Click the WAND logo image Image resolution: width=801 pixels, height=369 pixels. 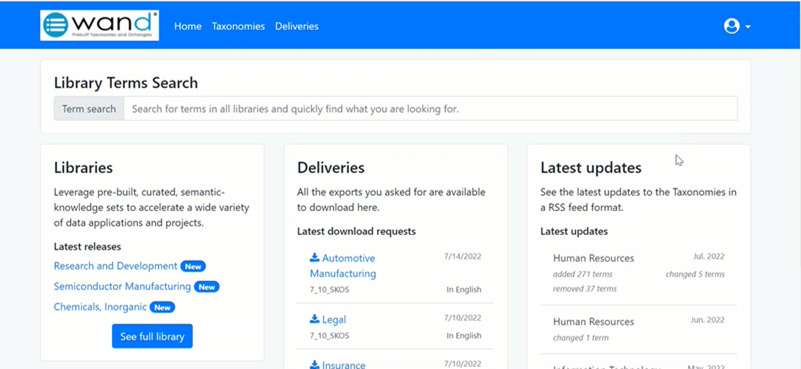(x=100, y=26)
